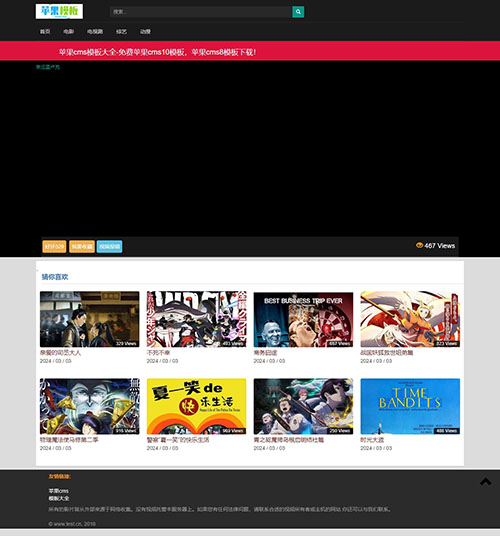Focus the search input field
This screenshot has height=536, width=500.
point(201,12)
